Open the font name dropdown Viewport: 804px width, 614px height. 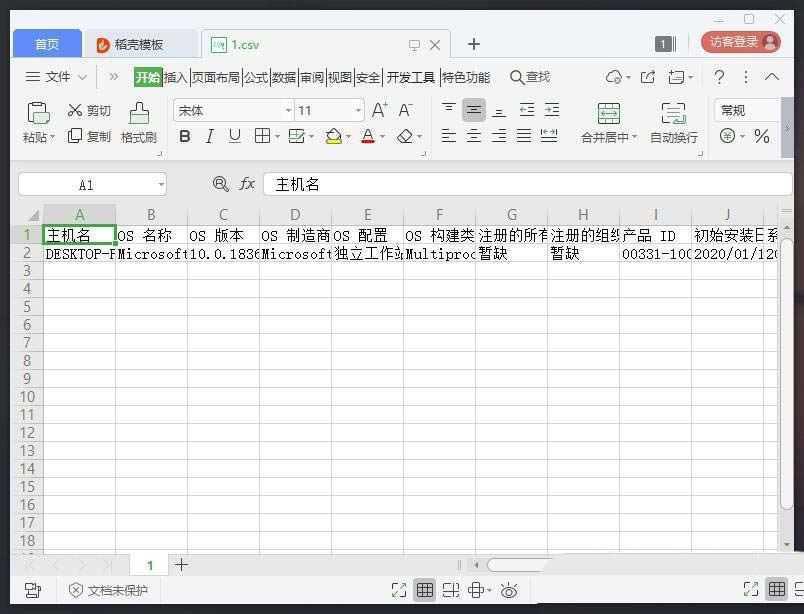point(287,110)
